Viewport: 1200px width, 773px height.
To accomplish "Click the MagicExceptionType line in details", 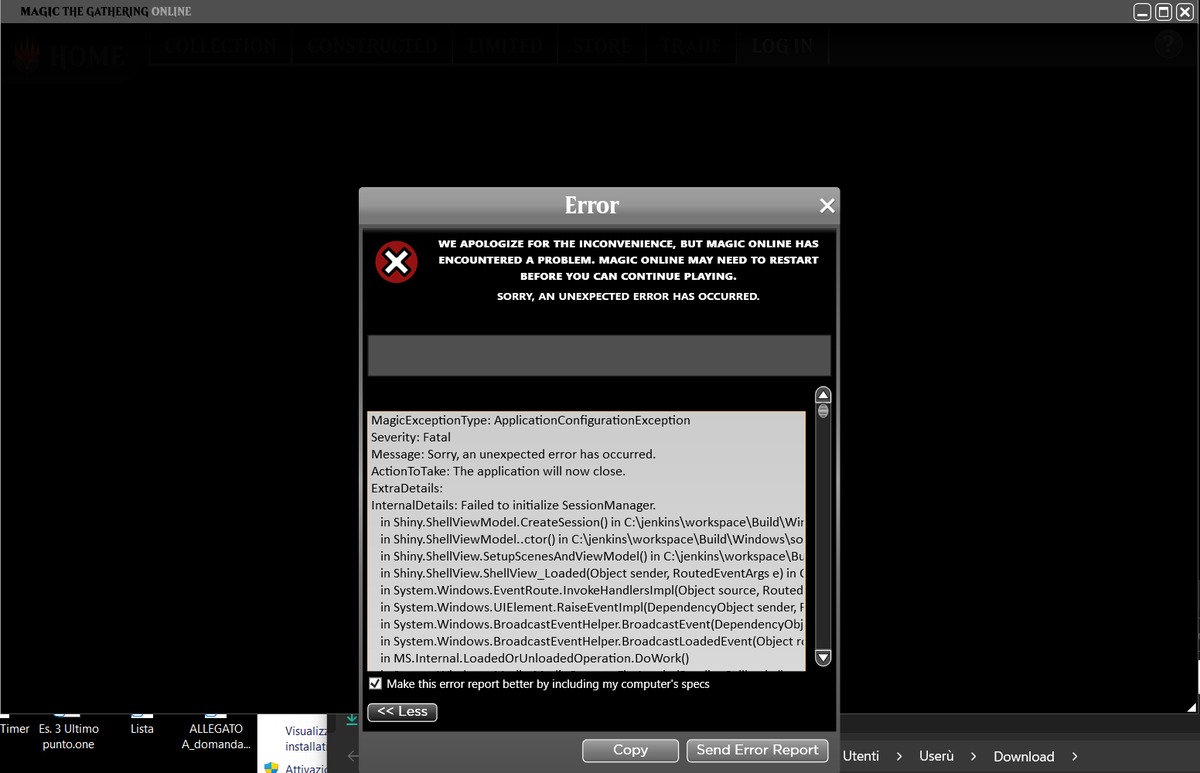I will 530,420.
